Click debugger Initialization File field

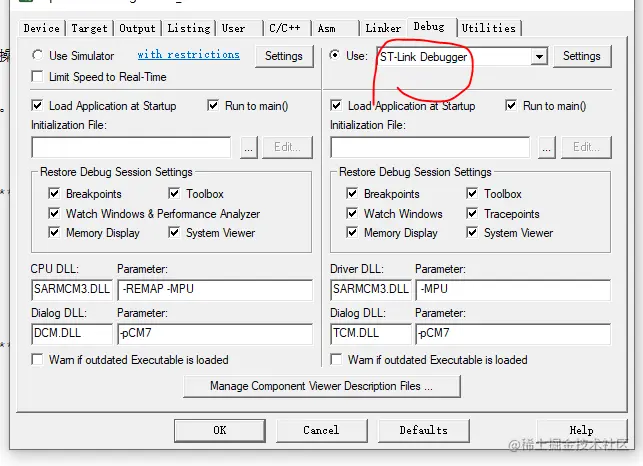pyautogui.click(x=430, y=147)
